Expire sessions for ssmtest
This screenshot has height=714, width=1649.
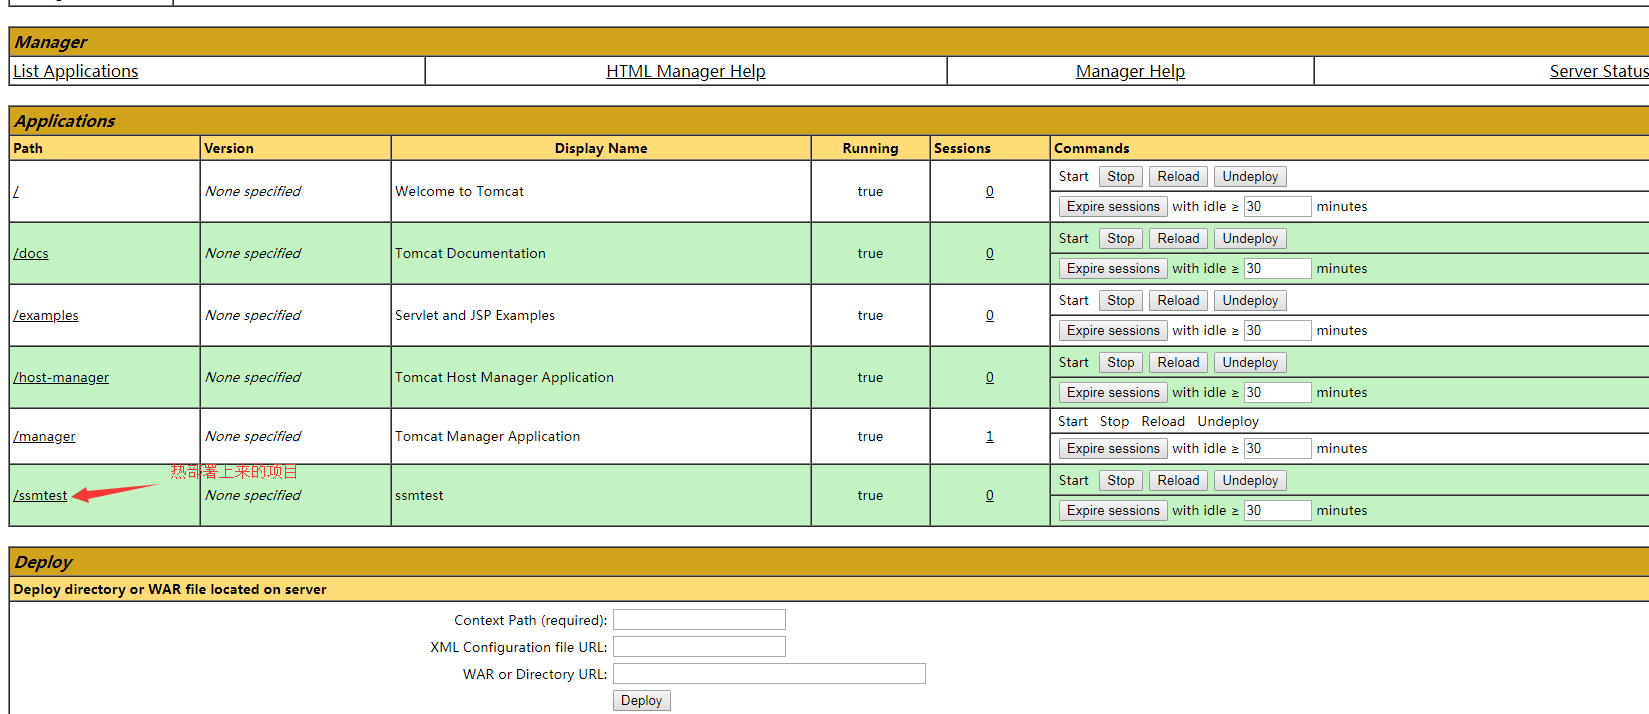1113,510
